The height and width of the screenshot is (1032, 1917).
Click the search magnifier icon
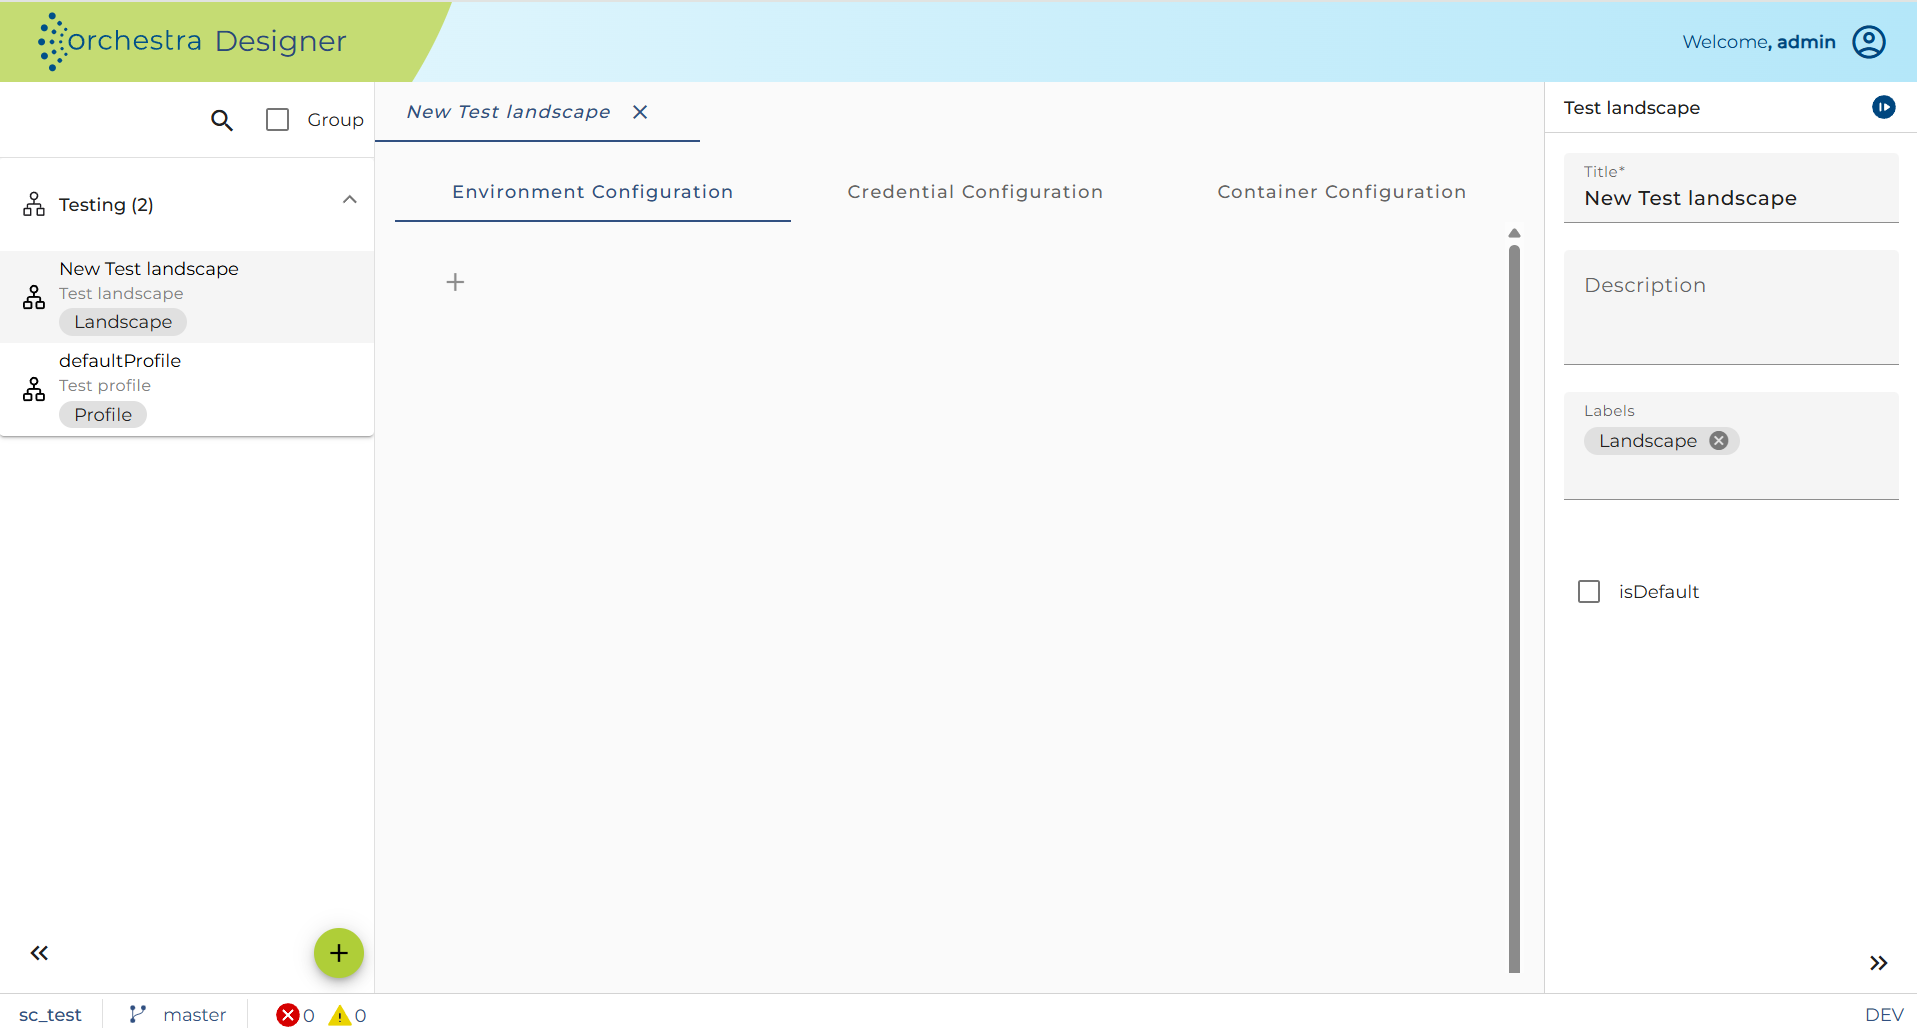pyautogui.click(x=222, y=120)
